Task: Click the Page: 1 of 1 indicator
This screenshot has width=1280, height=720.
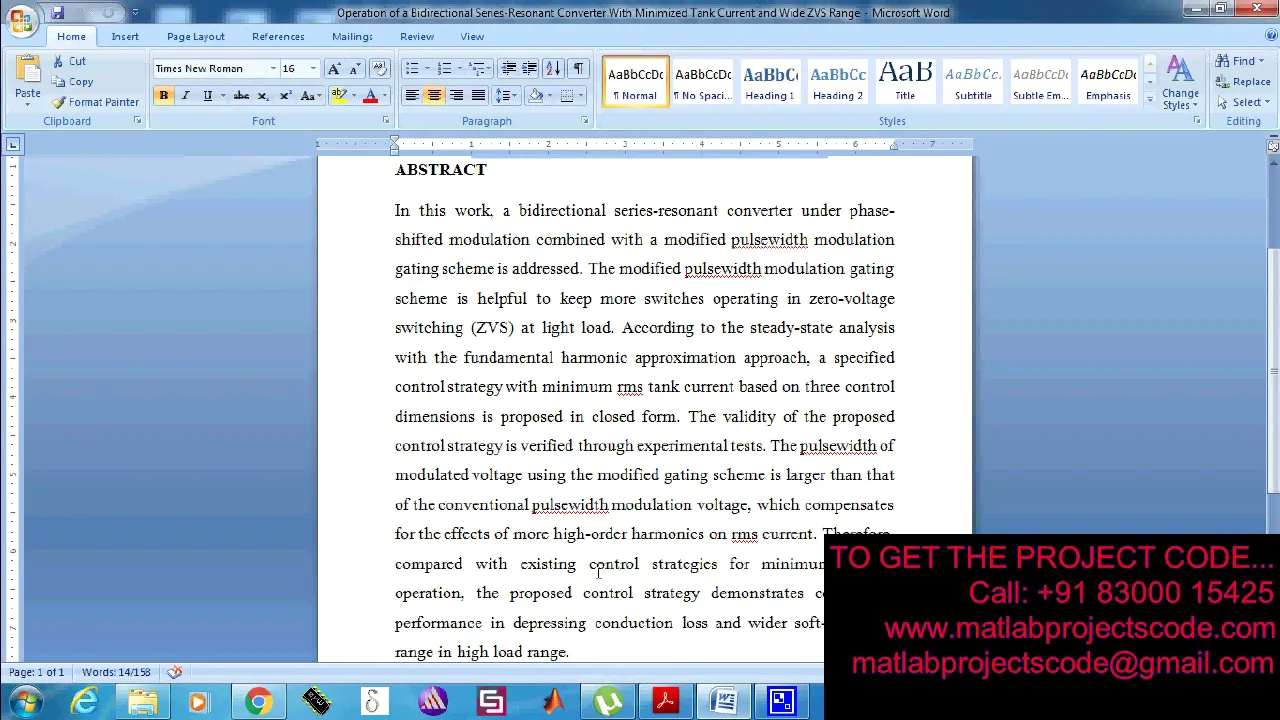Action: click(36, 672)
